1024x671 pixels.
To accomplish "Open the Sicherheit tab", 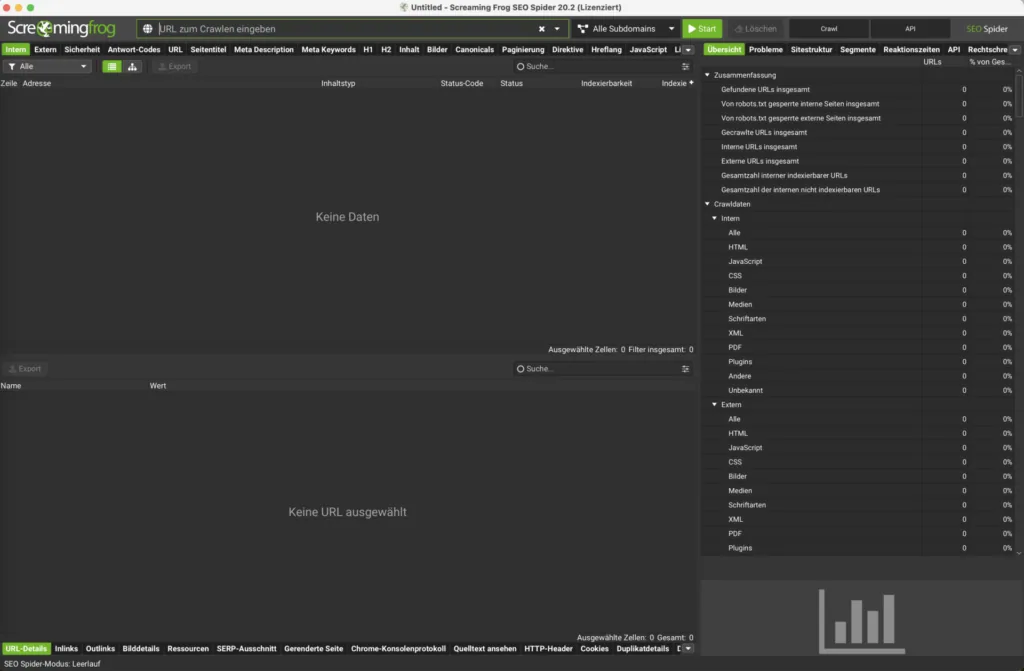I will coord(82,50).
